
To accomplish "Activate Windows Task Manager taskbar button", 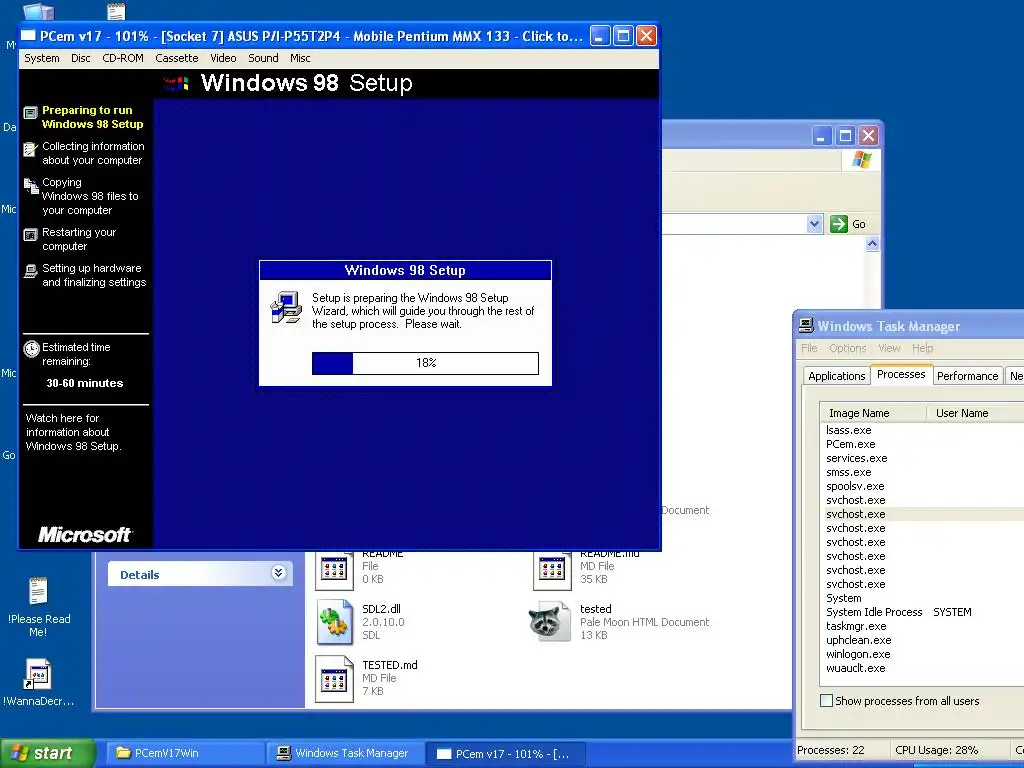I will pos(345,753).
